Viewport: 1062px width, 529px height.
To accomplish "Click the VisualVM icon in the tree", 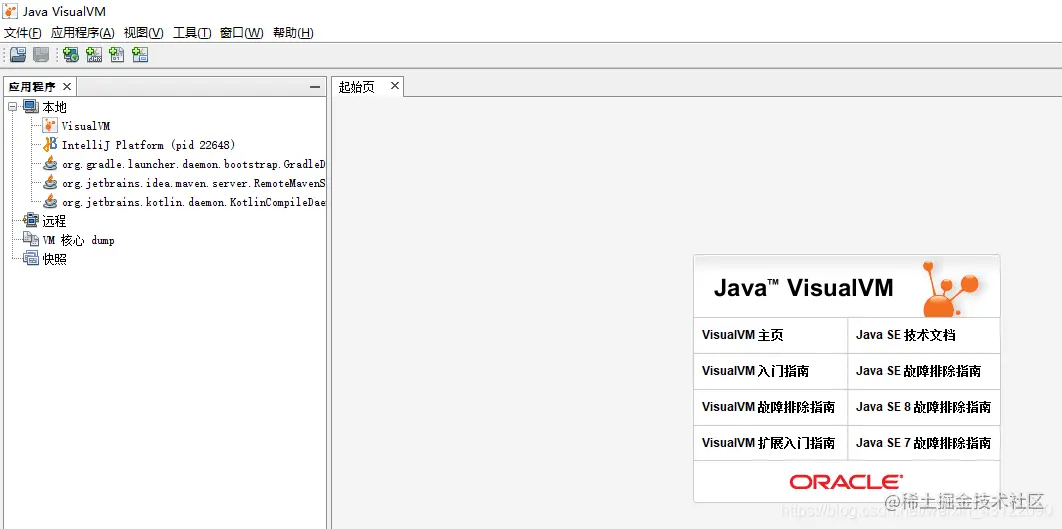I will (50, 125).
